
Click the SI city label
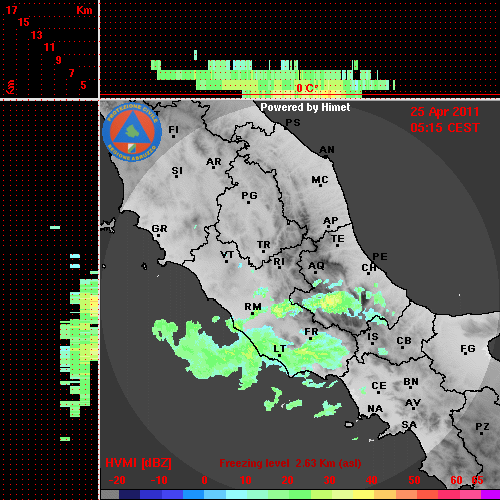click(x=177, y=171)
